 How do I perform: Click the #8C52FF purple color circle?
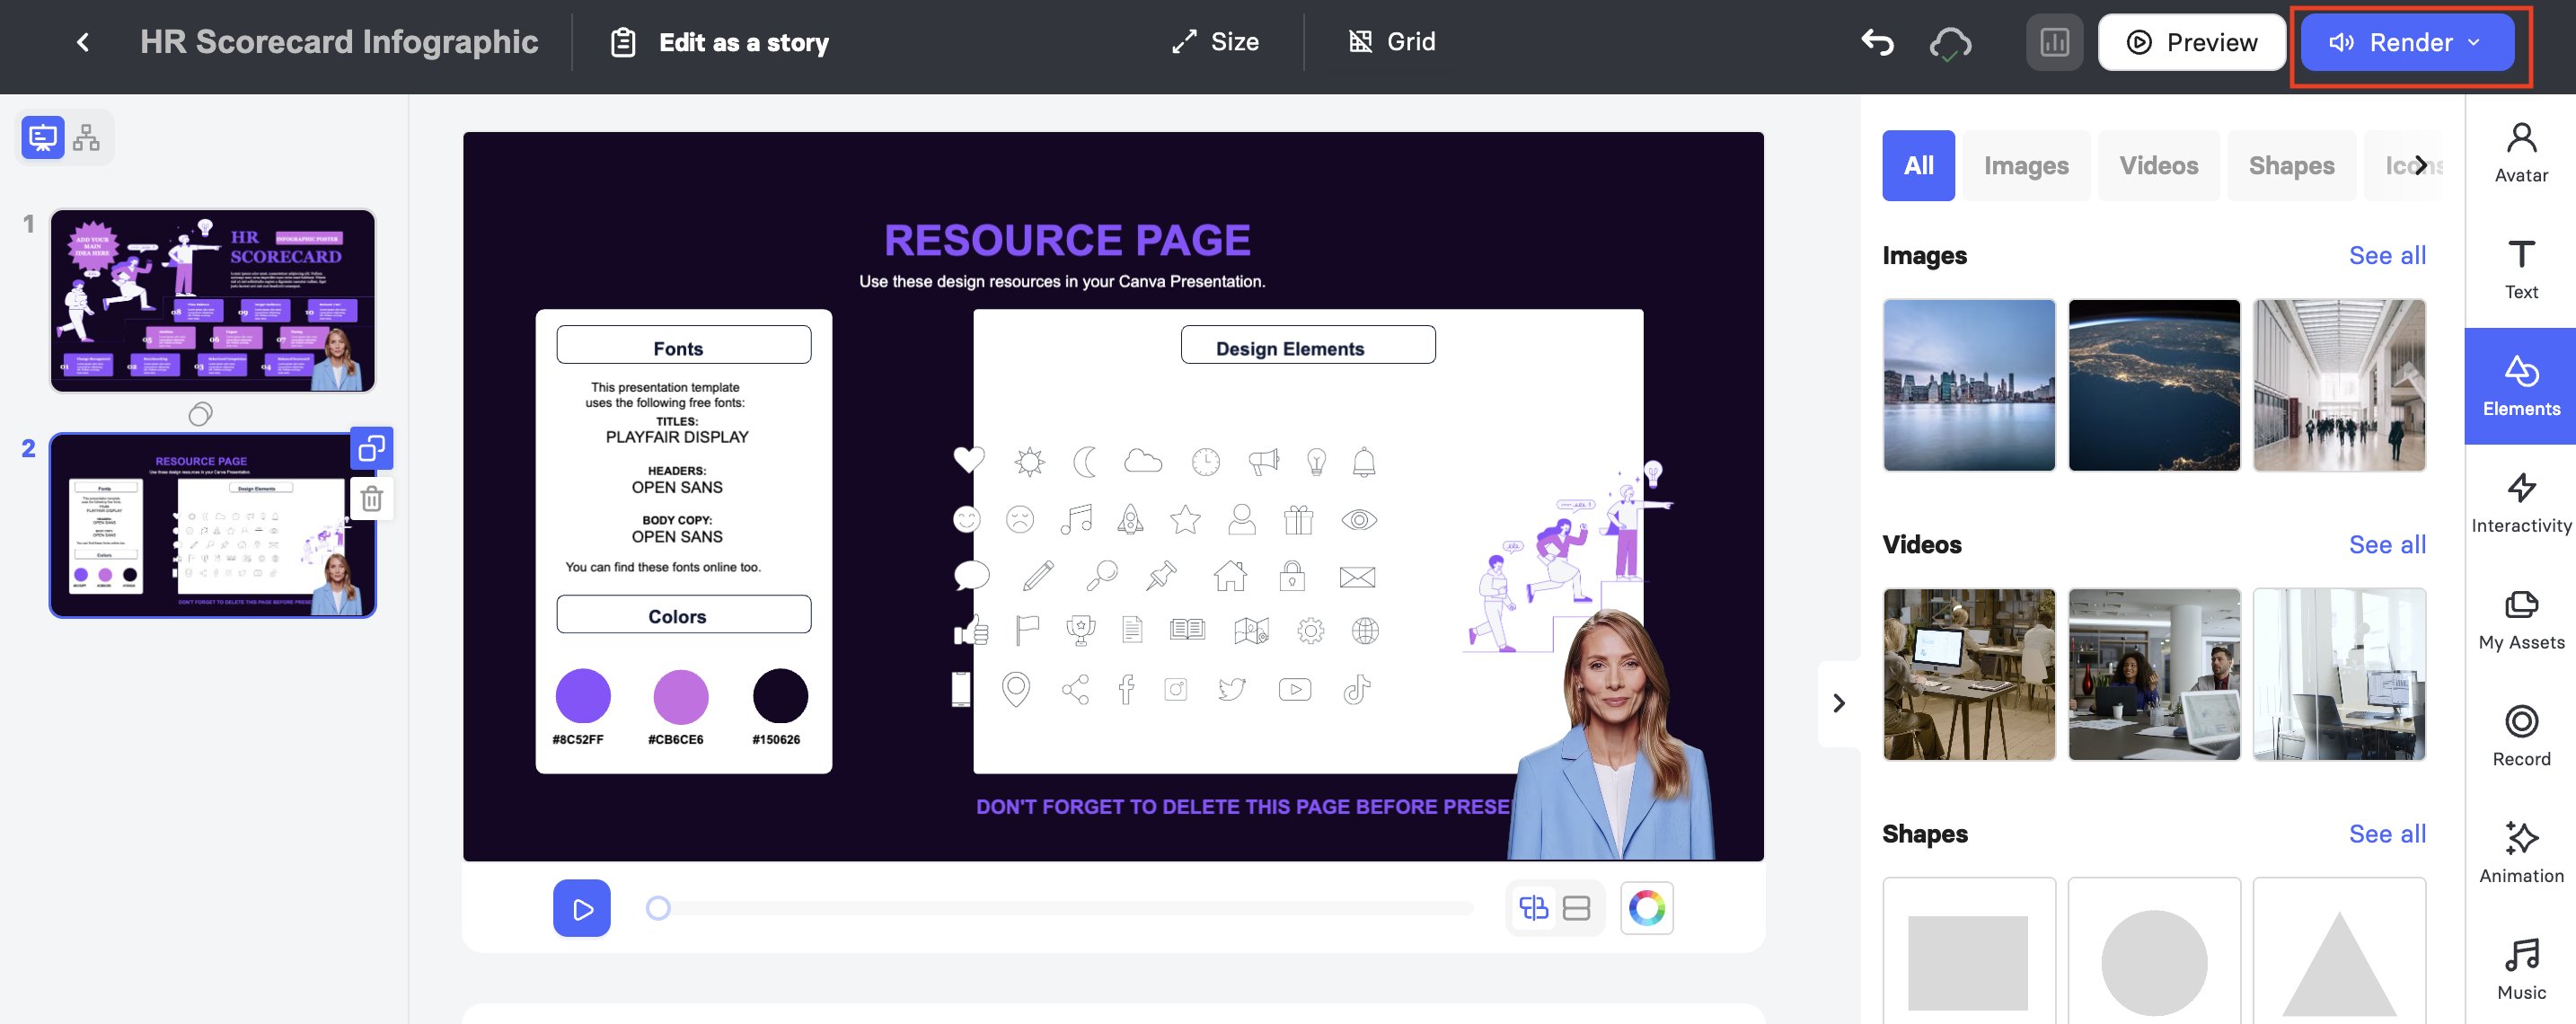coord(583,696)
